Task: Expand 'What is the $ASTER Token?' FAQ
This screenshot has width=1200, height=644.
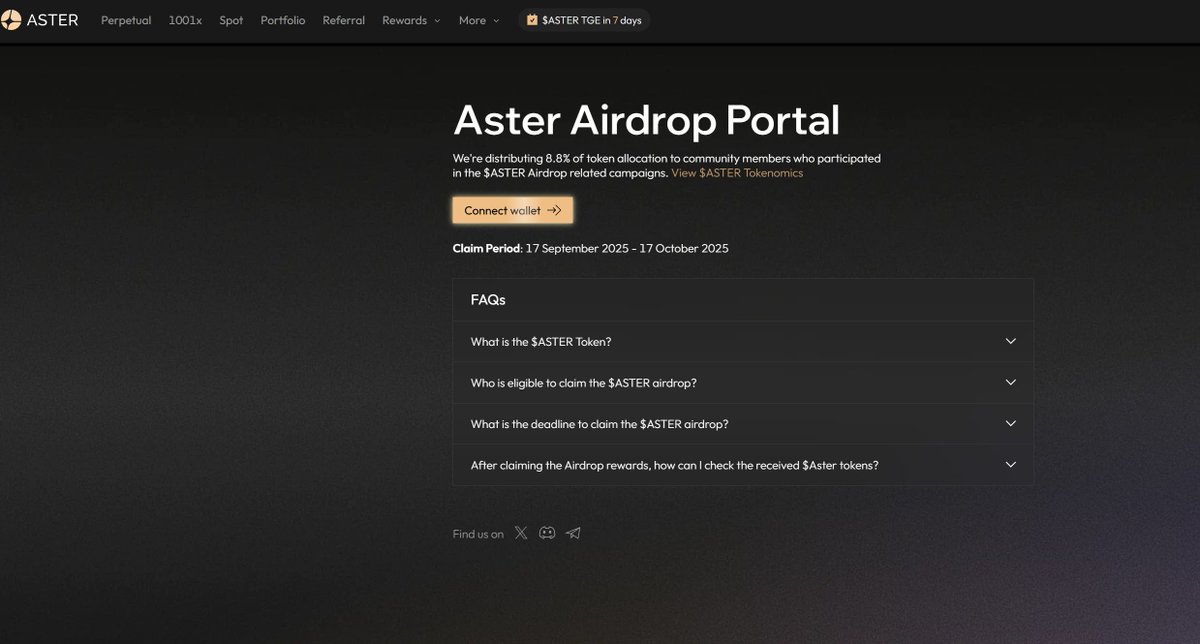Action: [743, 341]
